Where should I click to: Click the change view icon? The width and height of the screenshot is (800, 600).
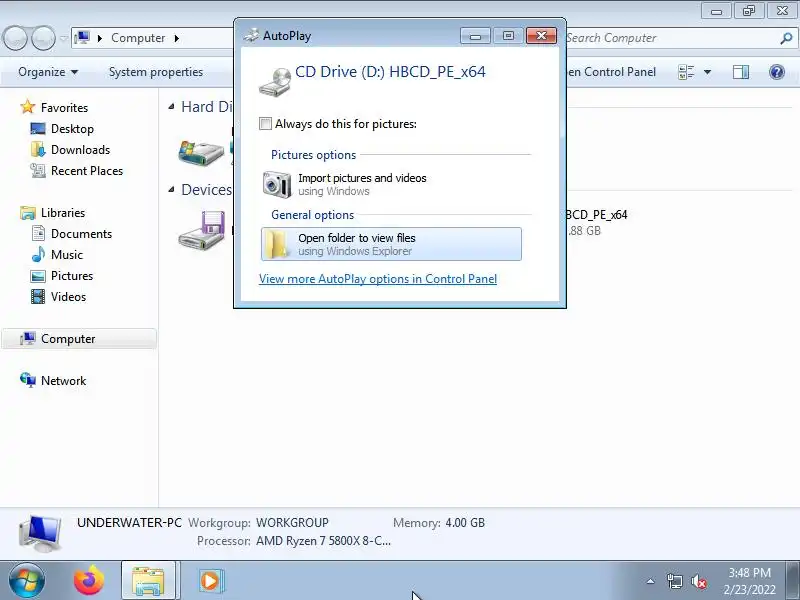coord(686,72)
